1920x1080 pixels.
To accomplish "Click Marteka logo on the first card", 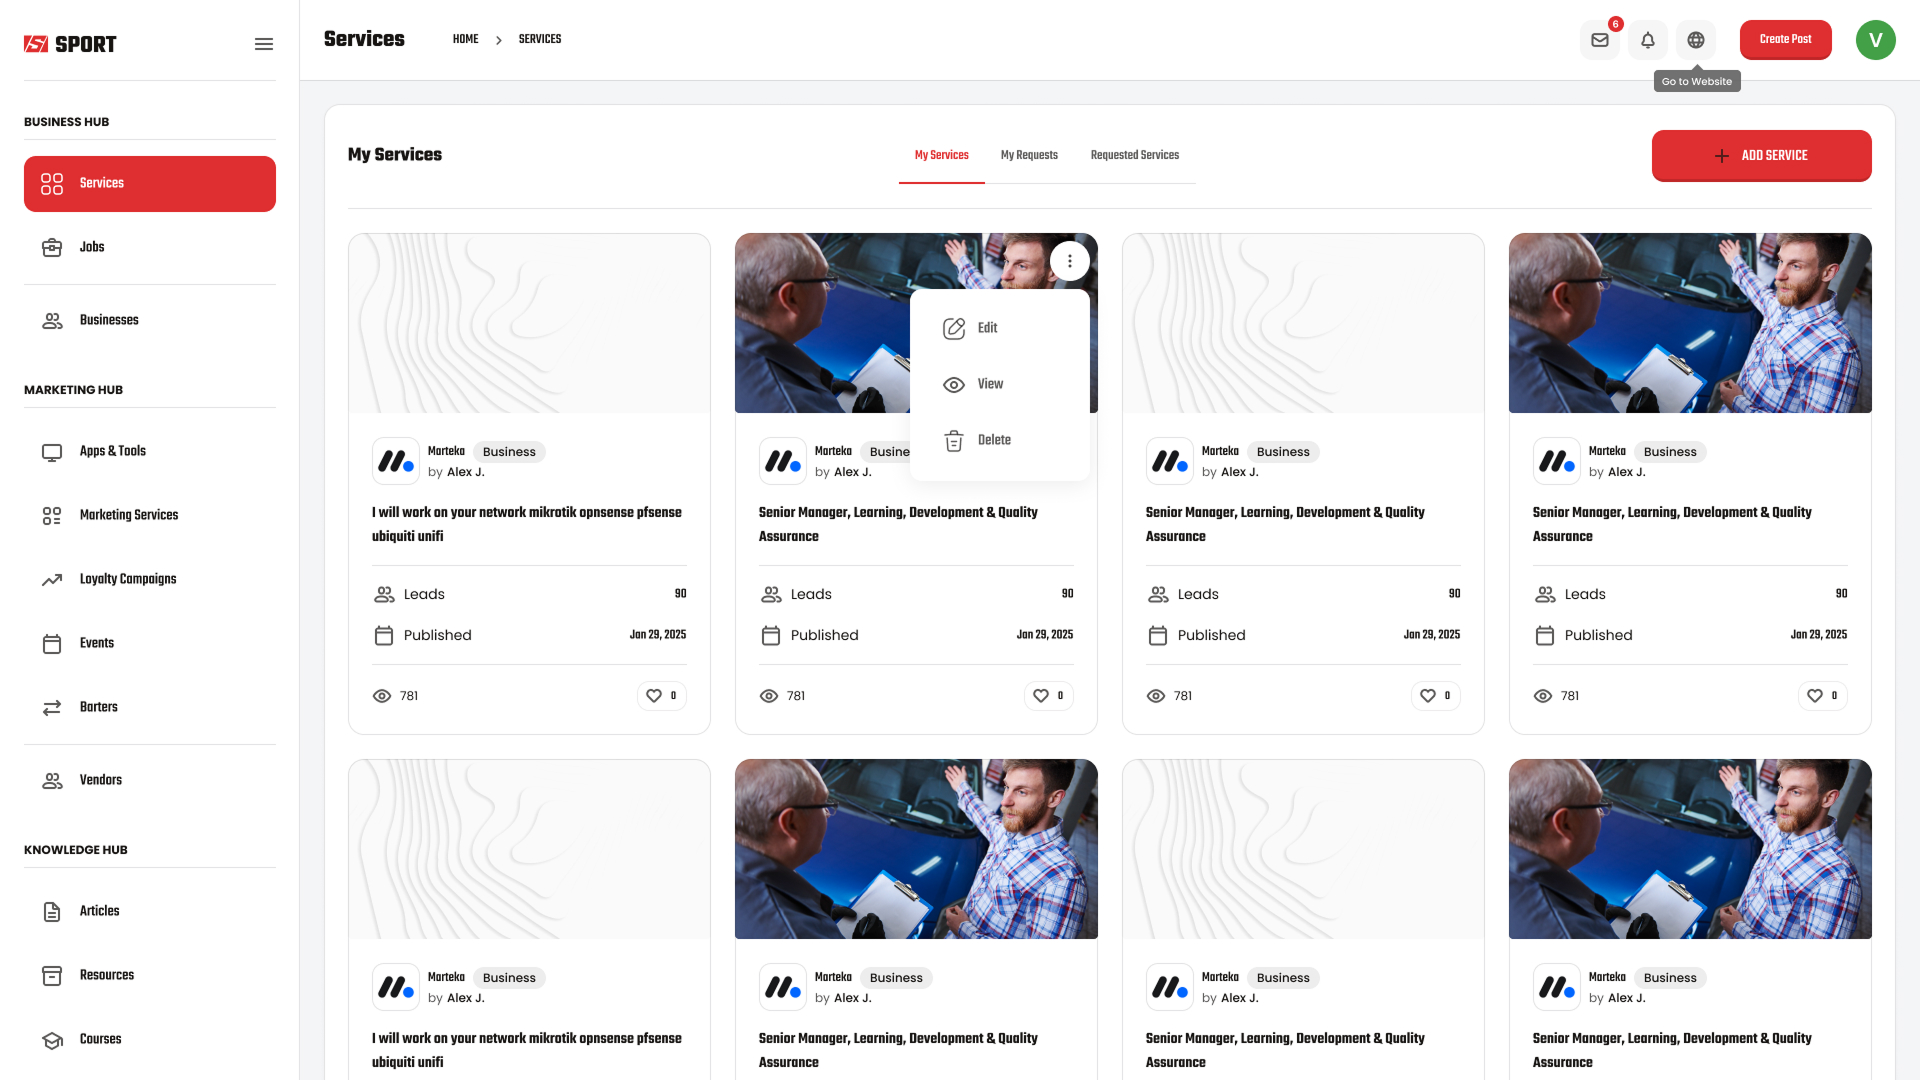I will pyautogui.click(x=396, y=461).
